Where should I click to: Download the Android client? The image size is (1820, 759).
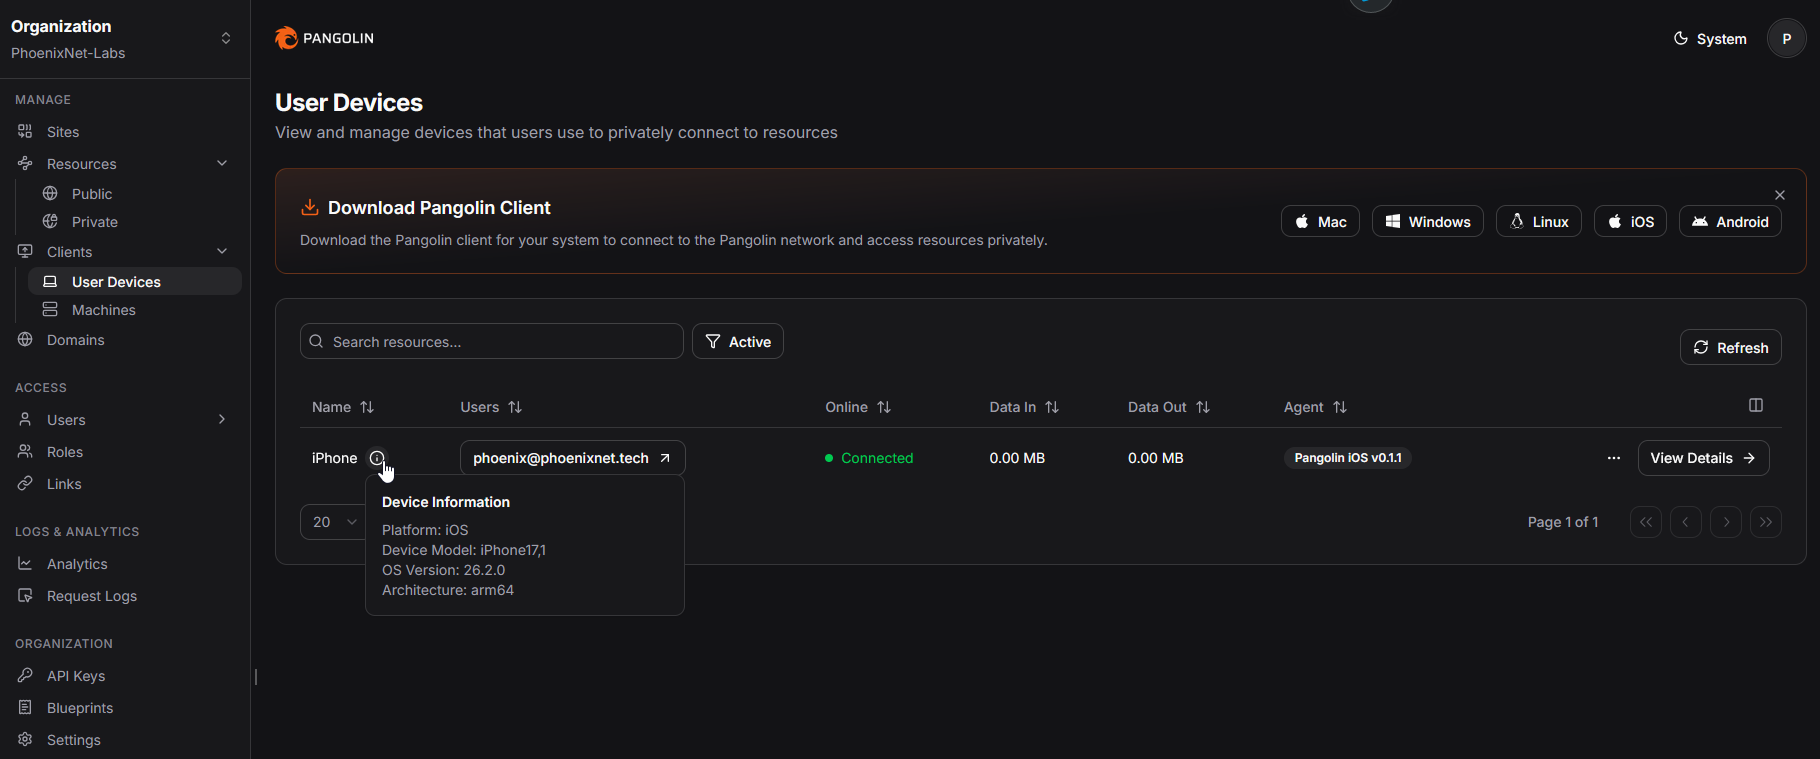click(x=1729, y=222)
